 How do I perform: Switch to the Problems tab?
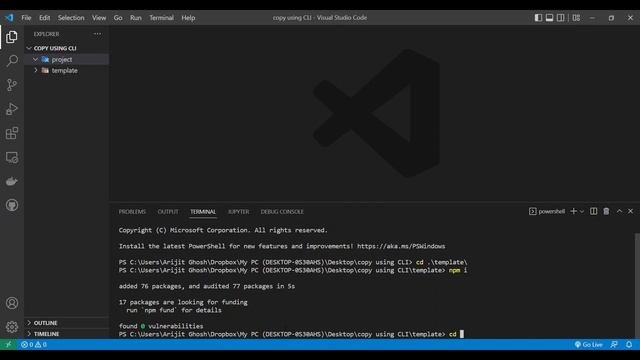(132, 211)
